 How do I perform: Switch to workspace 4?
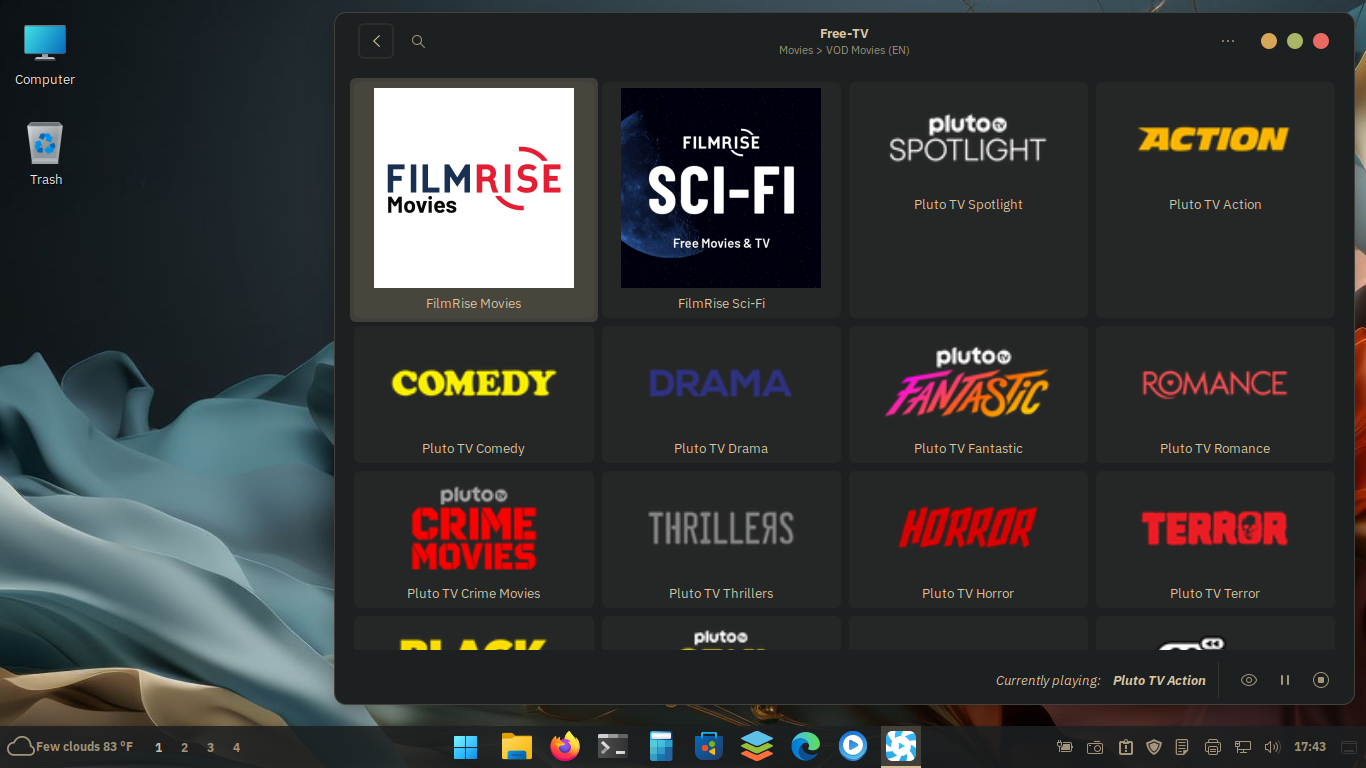click(x=236, y=747)
